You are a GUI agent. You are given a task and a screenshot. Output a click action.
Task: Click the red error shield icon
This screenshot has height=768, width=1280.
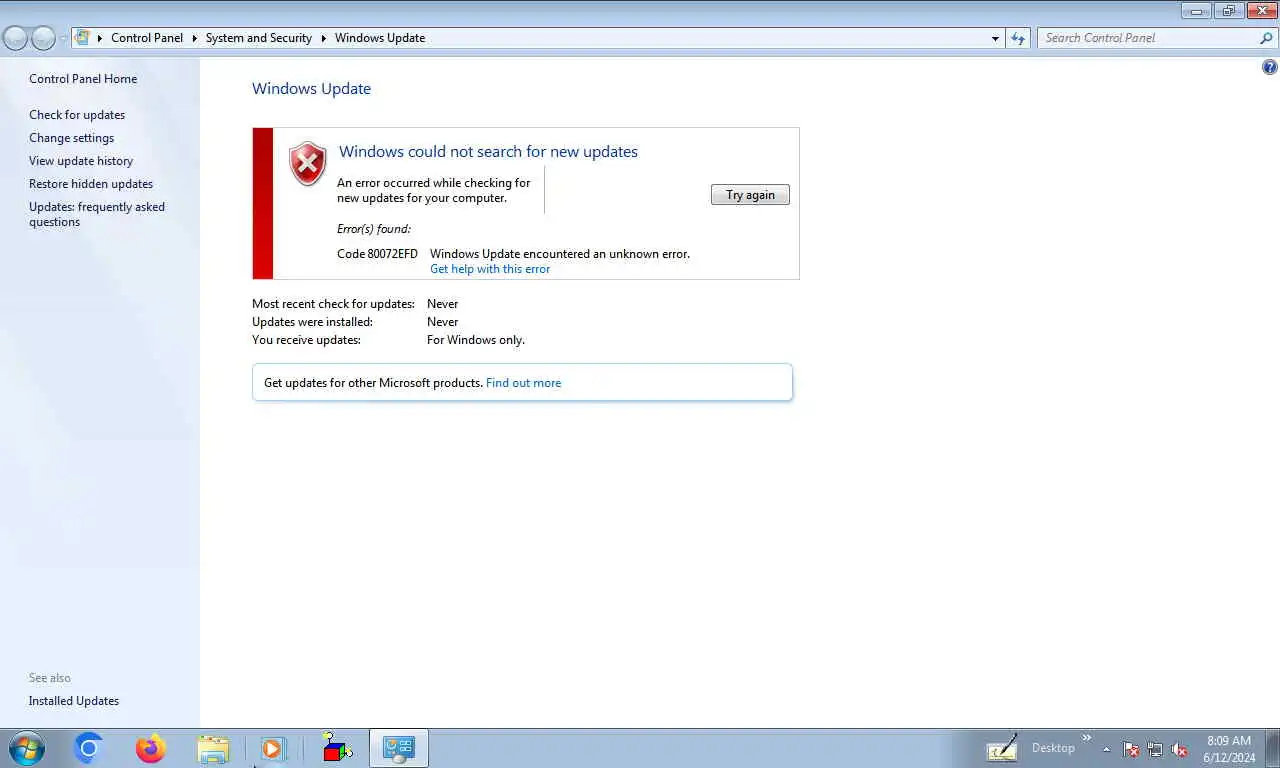(x=308, y=163)
